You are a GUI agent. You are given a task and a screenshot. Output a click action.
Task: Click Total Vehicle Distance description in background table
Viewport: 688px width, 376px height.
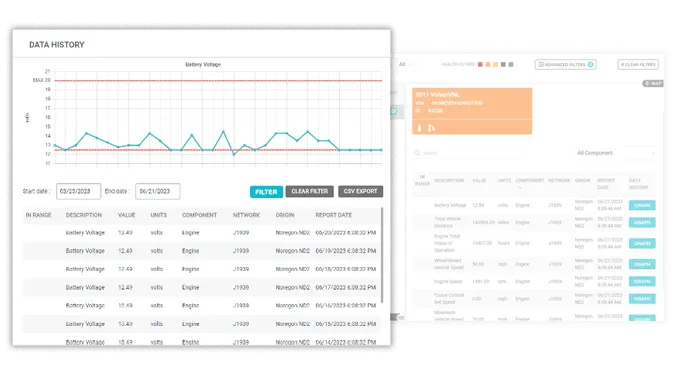(x=447, y=222)
